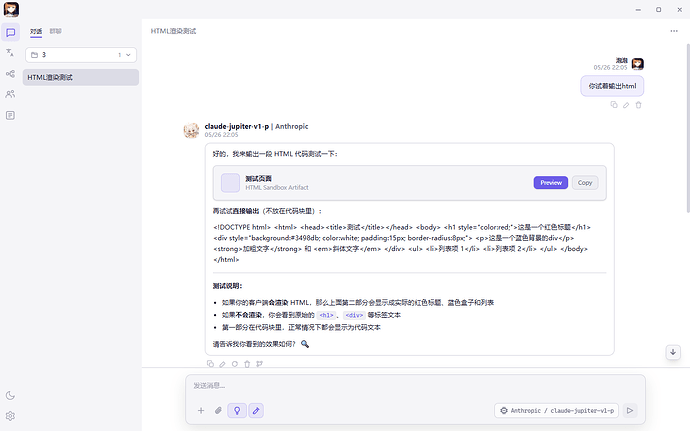This screenshot has width=690, height=431.
Task: Open the translation icon in left sidebar
Action: click(x=10, y=53)
